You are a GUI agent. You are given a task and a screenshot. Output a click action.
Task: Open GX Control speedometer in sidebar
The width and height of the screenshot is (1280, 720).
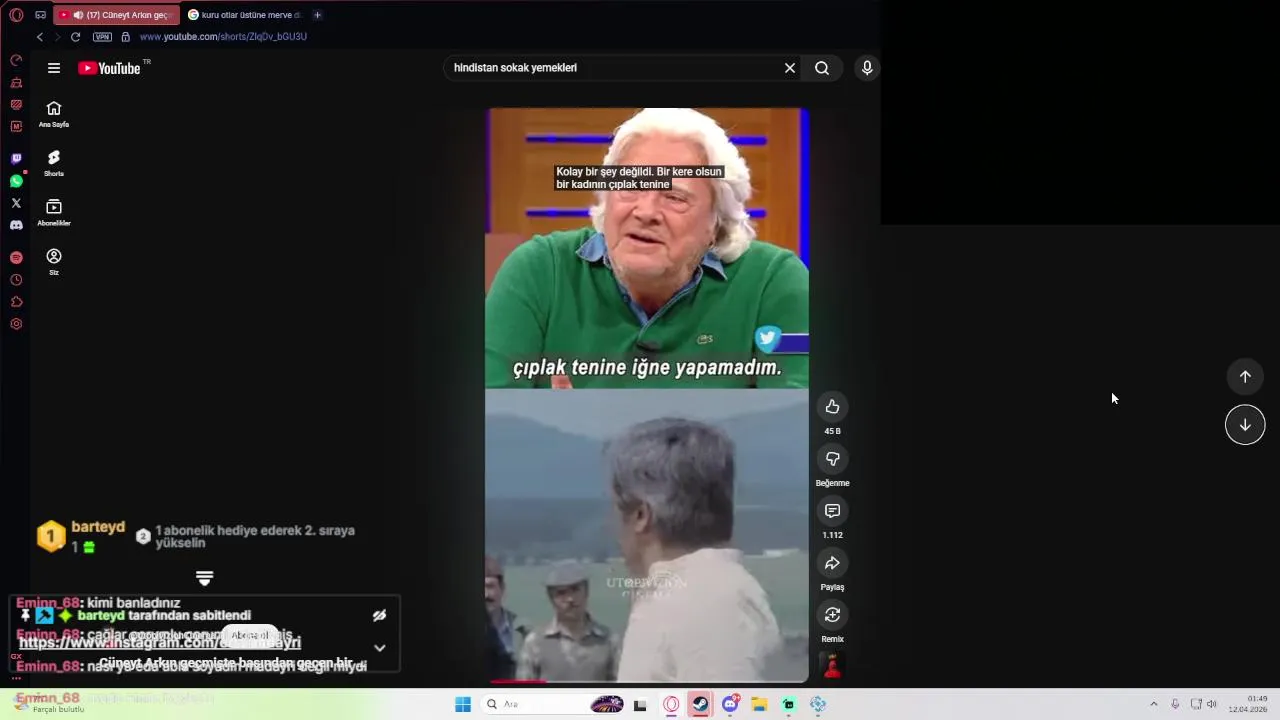click(16, 61)
